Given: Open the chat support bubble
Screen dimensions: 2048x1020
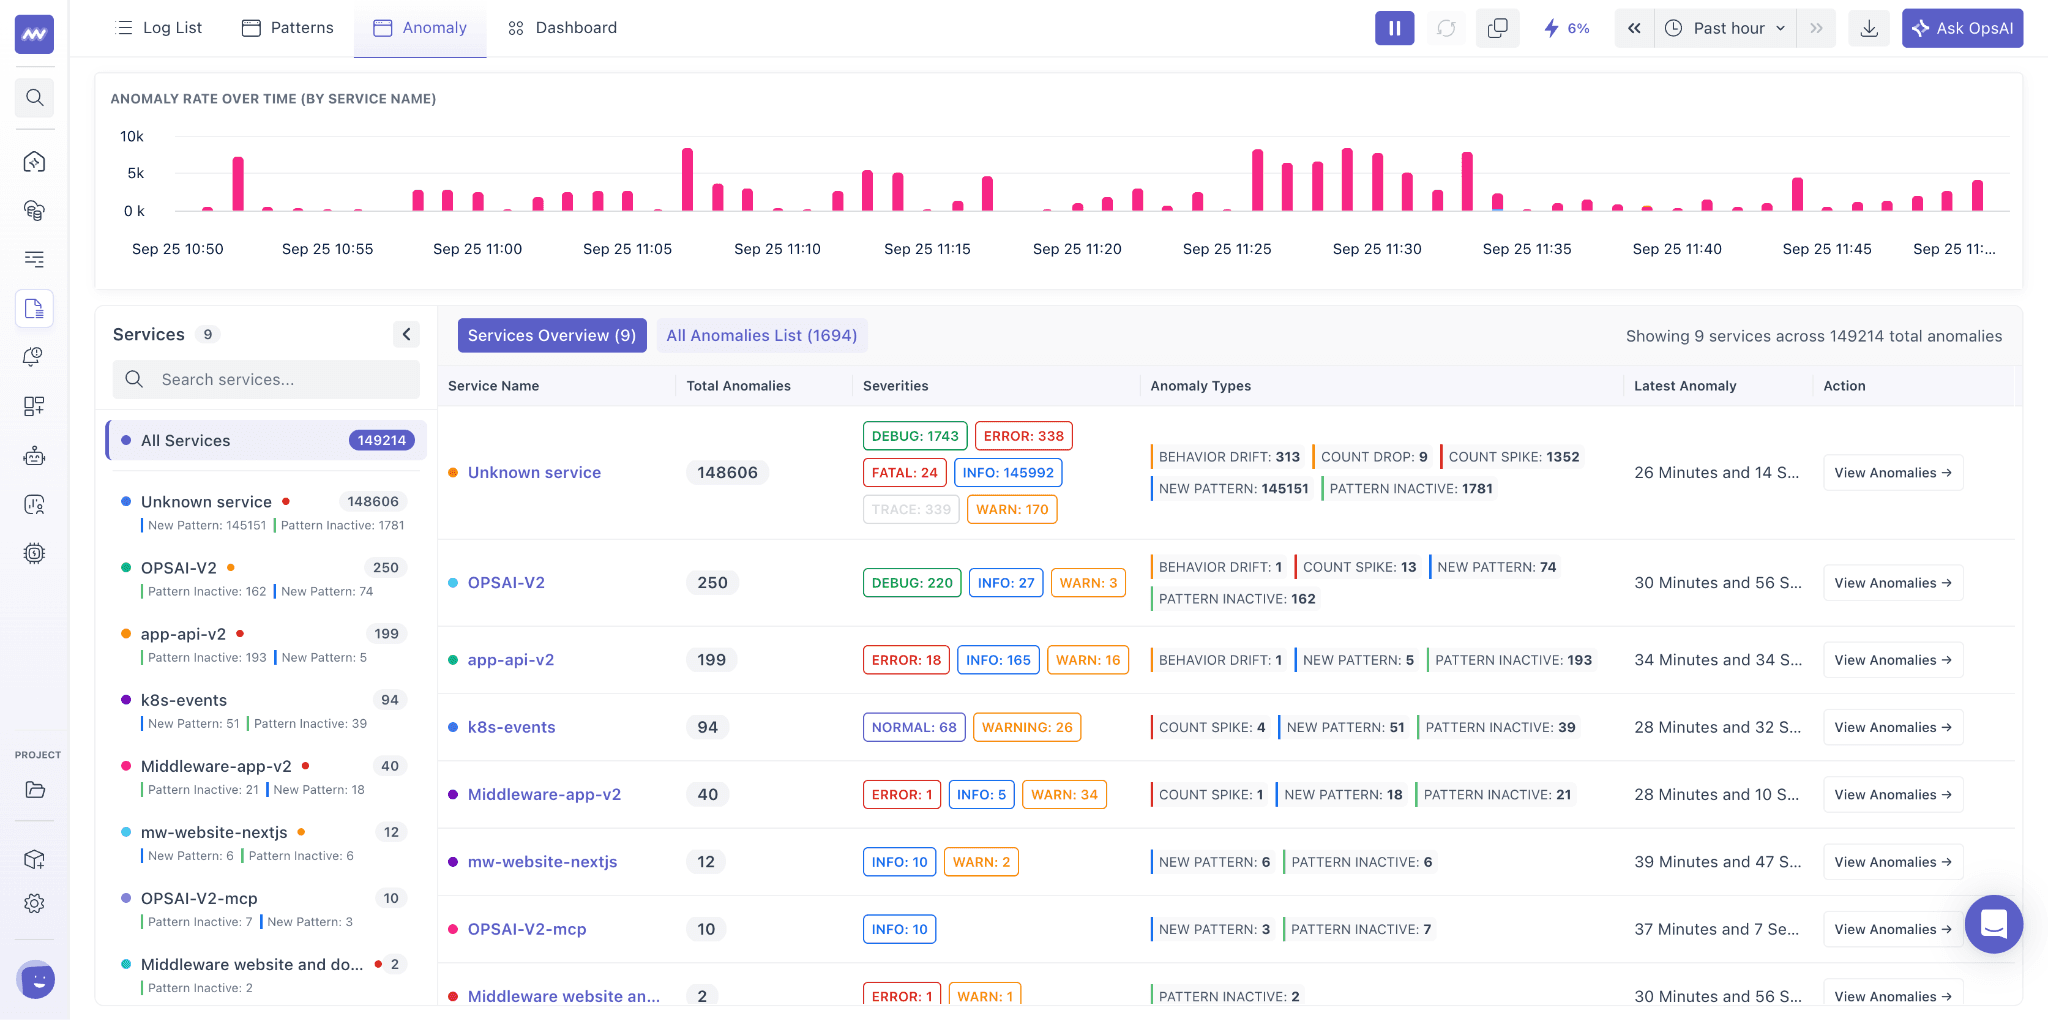Looking at the screenshot, I should [1993, 924].
